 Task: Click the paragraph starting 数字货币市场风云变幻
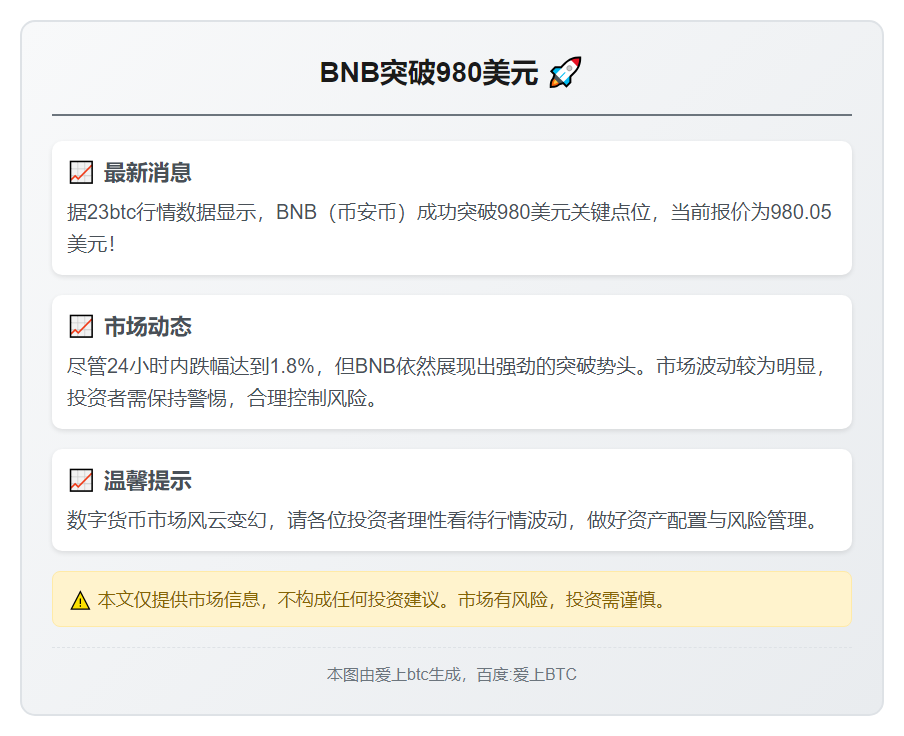pyautogui.click(x=443, y=520)
